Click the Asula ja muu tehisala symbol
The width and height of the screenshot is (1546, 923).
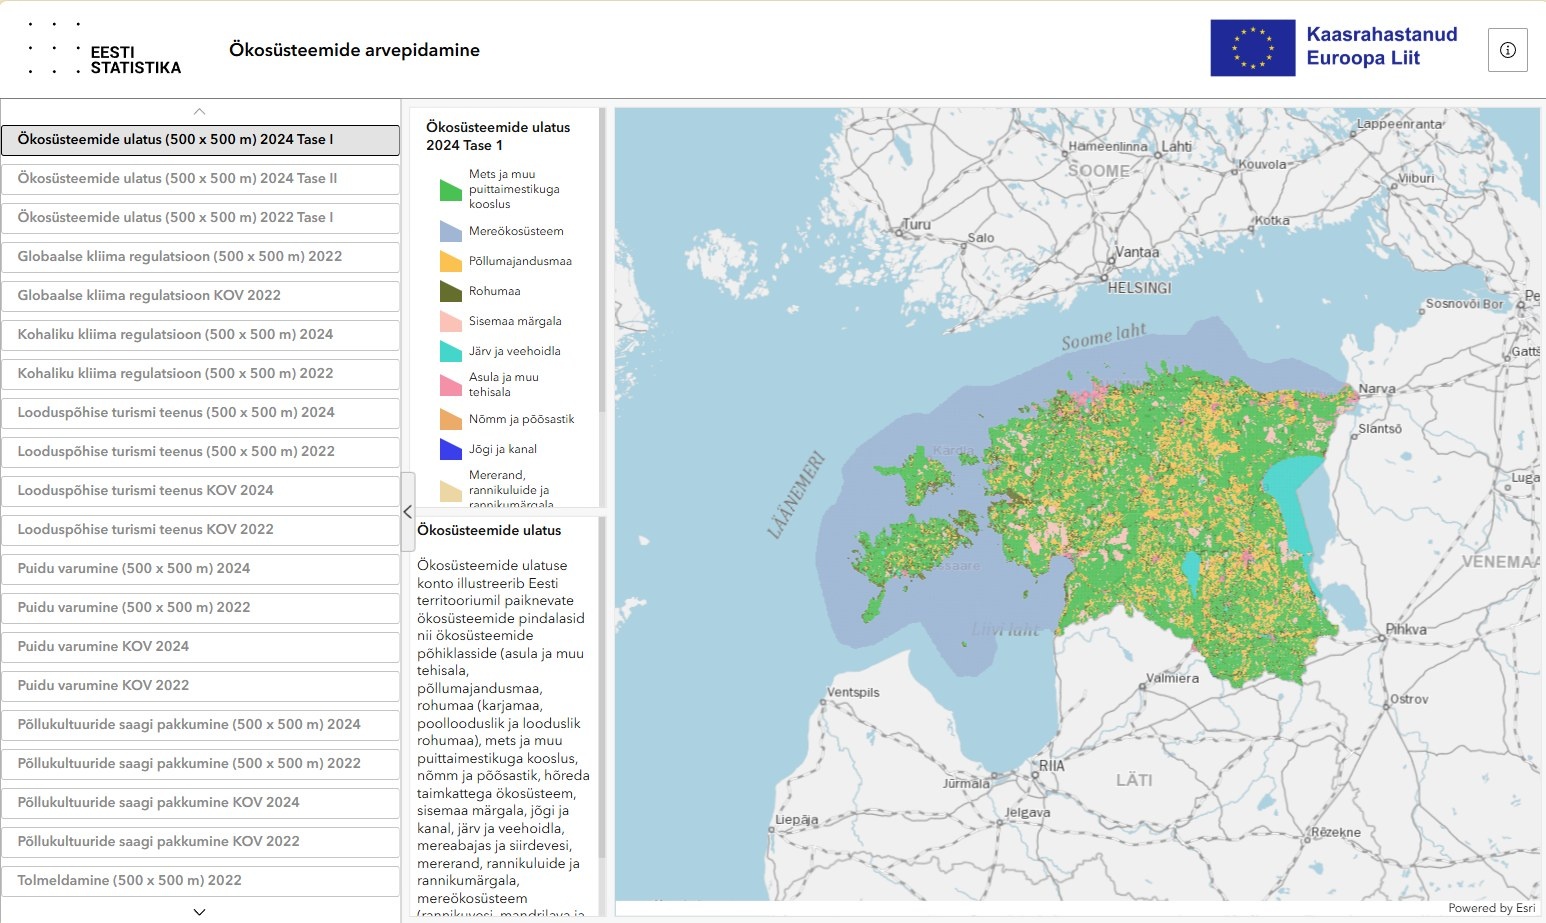click(x=450, y=384)
